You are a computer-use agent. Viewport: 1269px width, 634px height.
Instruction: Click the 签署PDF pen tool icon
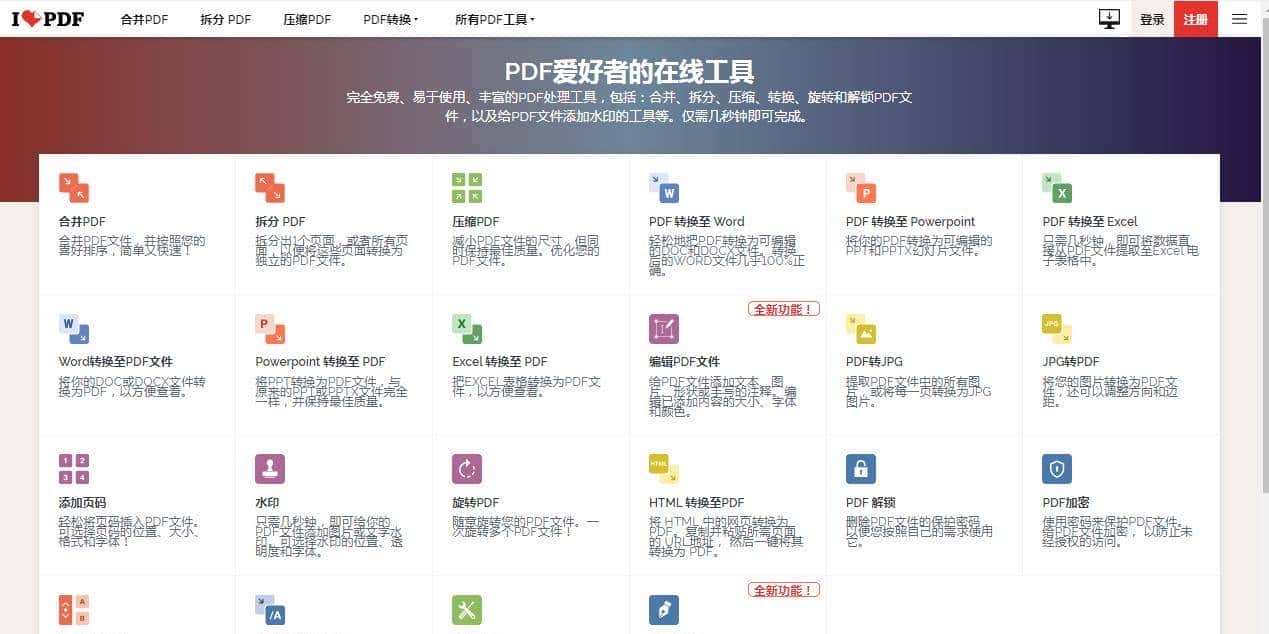(x=663, y=608)
